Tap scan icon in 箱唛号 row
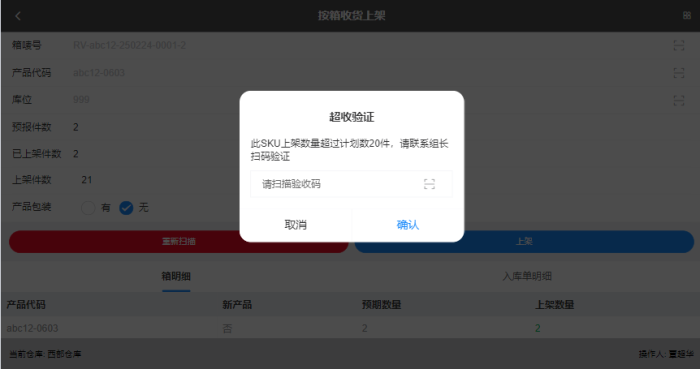This screenshot has width=700, height=369. [x=679, y=45]
